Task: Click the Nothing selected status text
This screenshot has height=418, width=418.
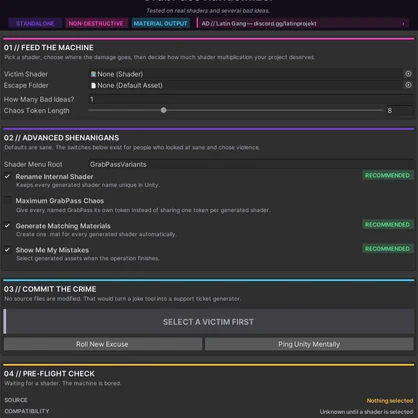Action: tap(390, 400)
